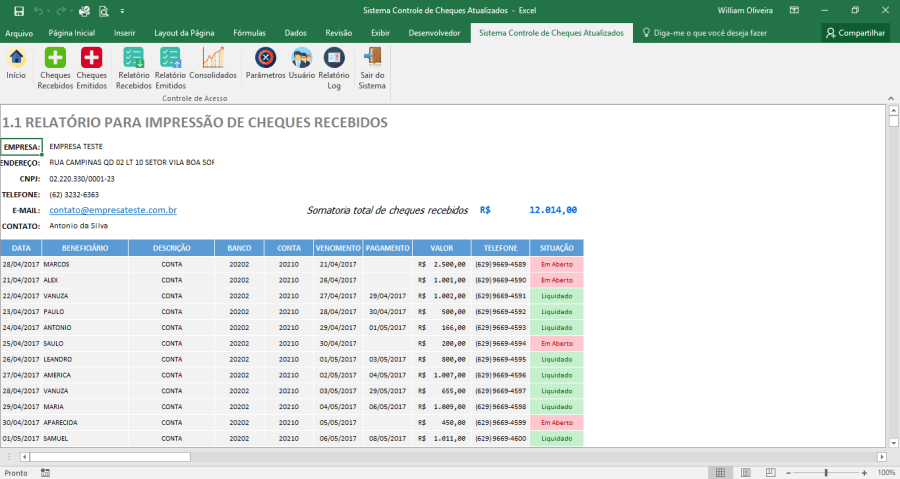Click the horizontal scrollbar thumb
Image resolution: width=900 pixels, height=479 pixels.
pyautogui.click(x=110, y=457)
